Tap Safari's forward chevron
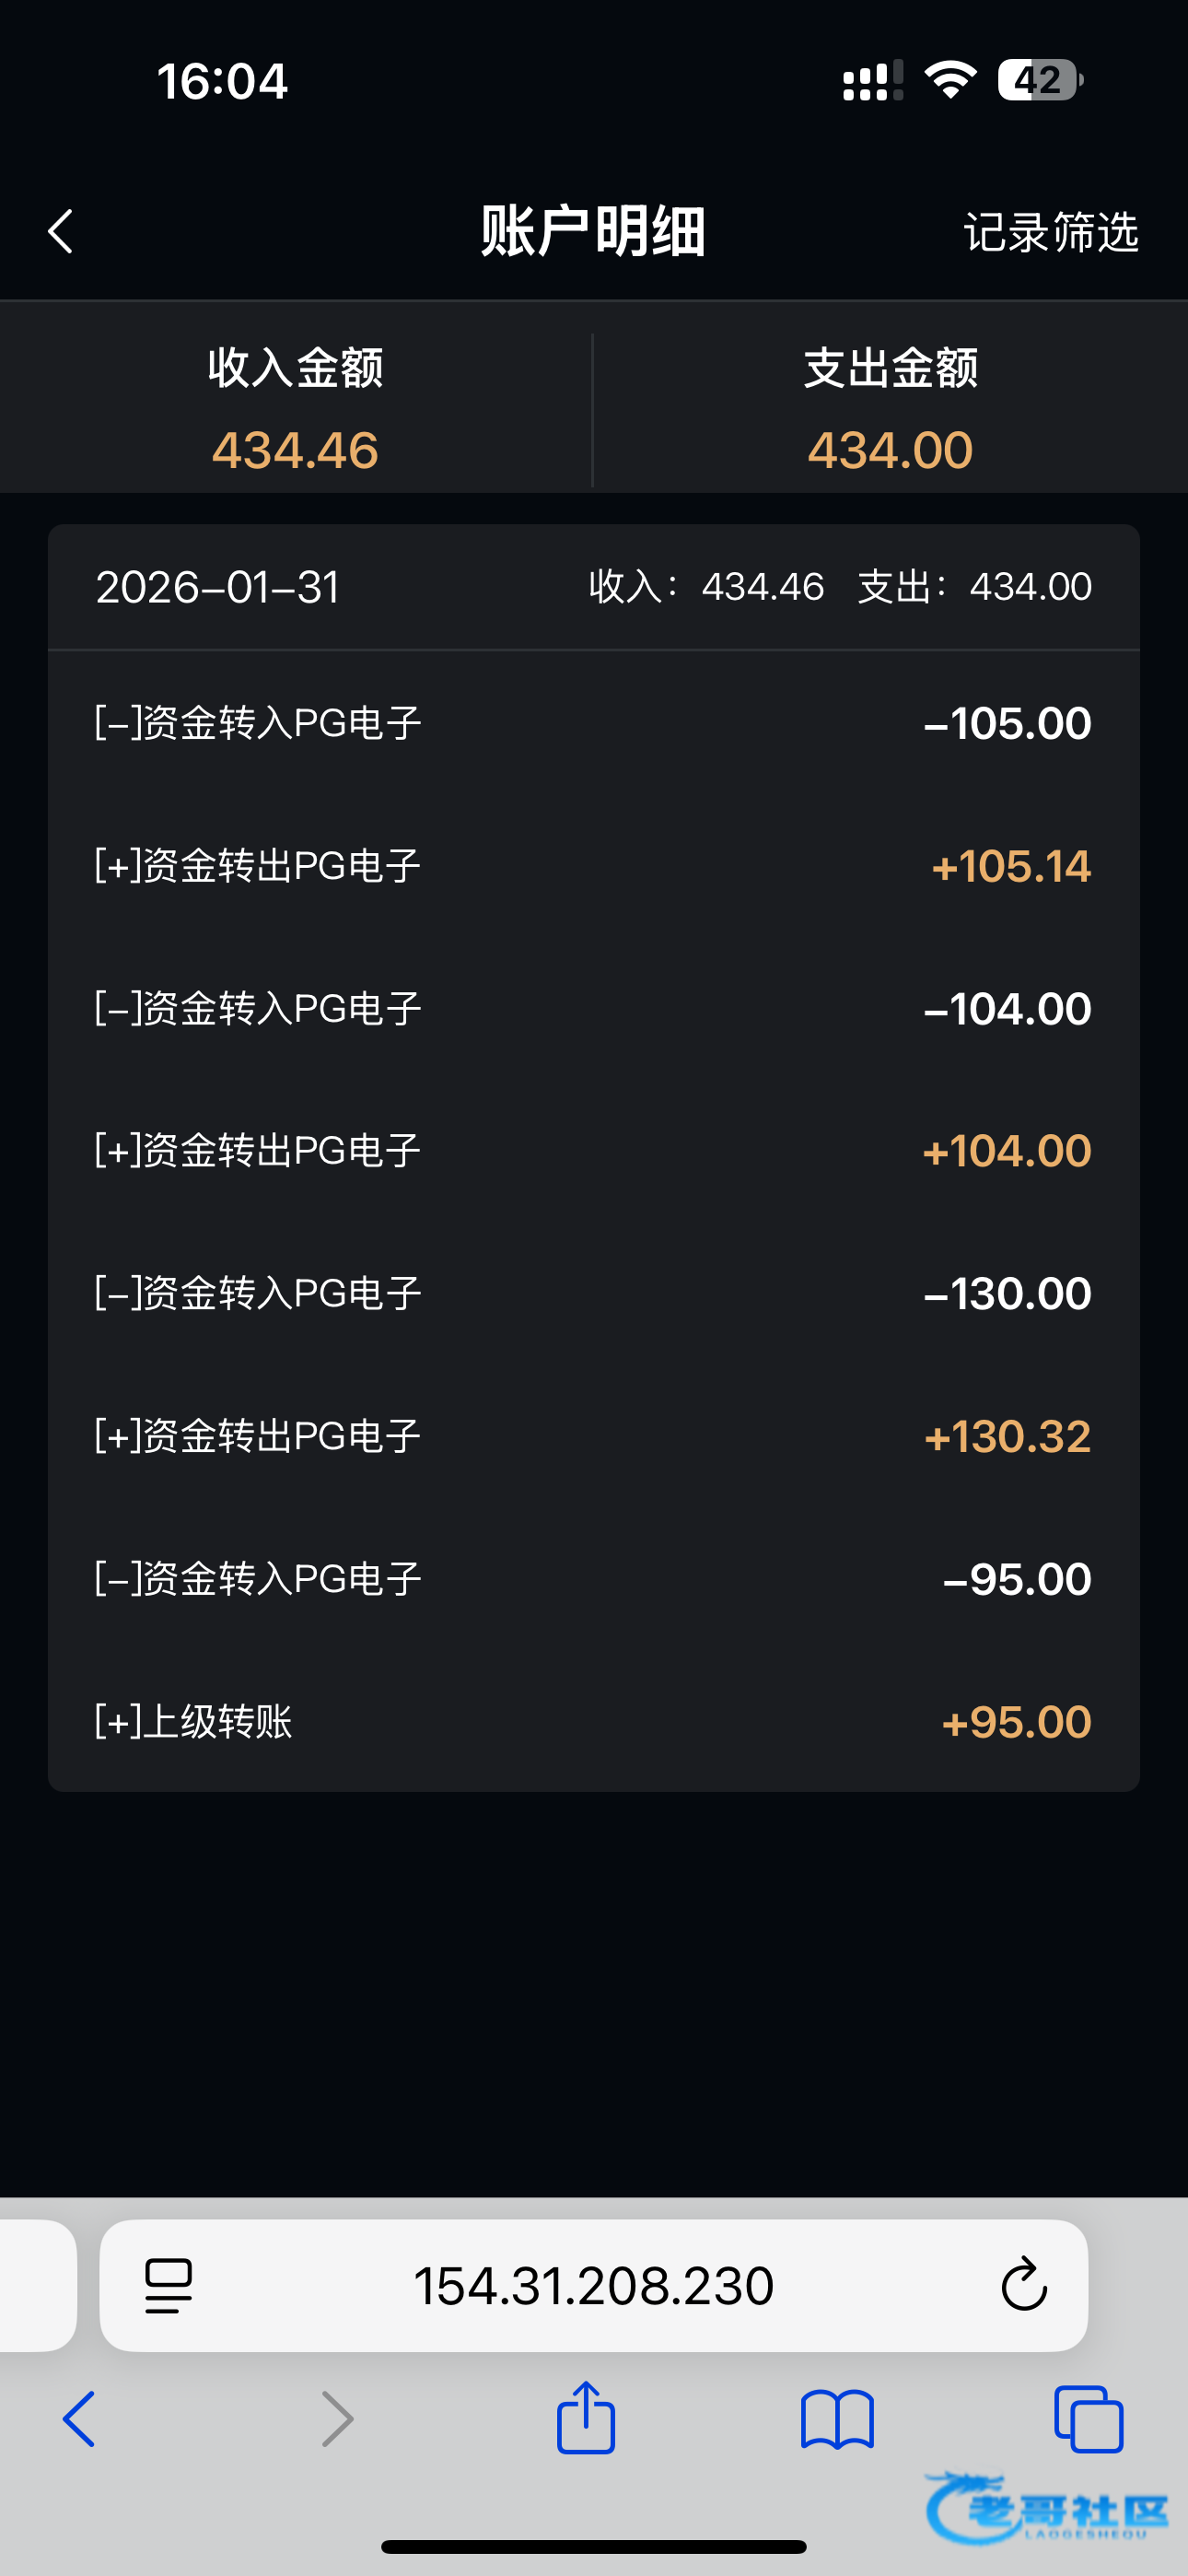1188x2576 pixels. [337, 2419]
